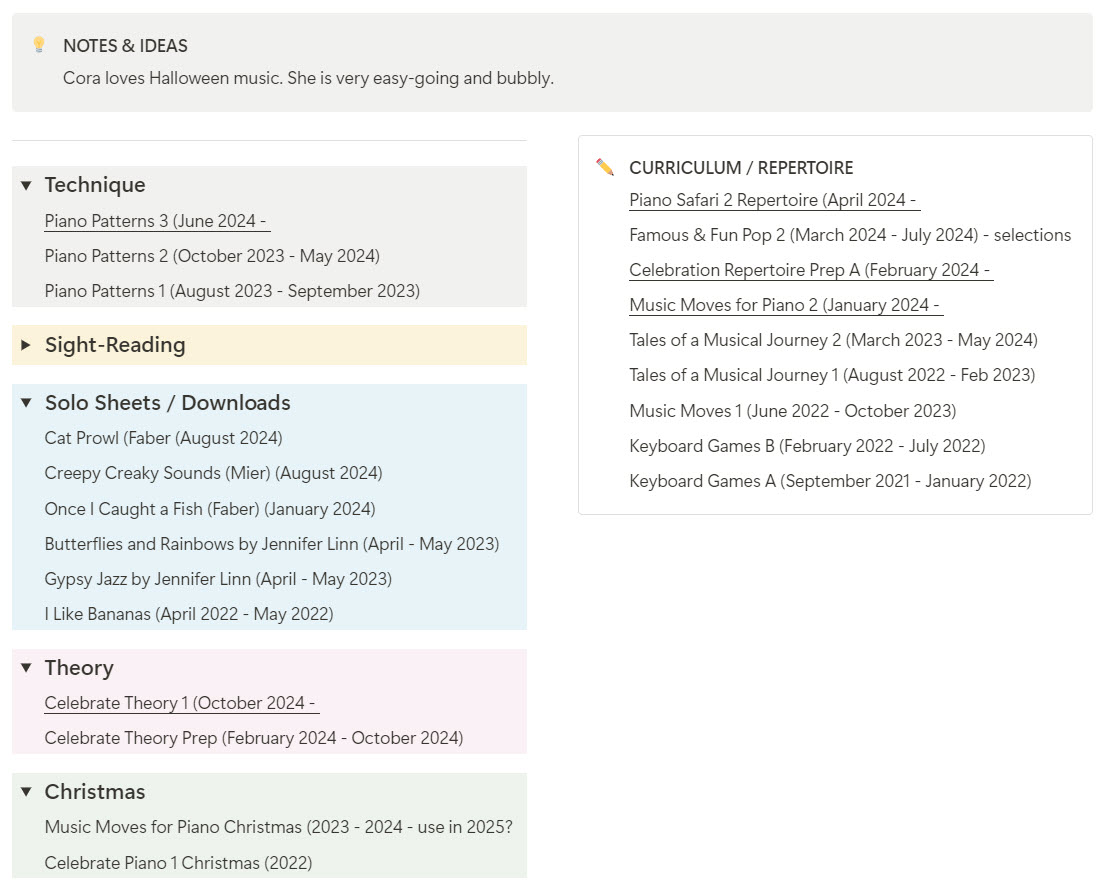Select Cat Prowl (Faber (August 2024)
The image size is (1103, 886).
tap(163, 438)
